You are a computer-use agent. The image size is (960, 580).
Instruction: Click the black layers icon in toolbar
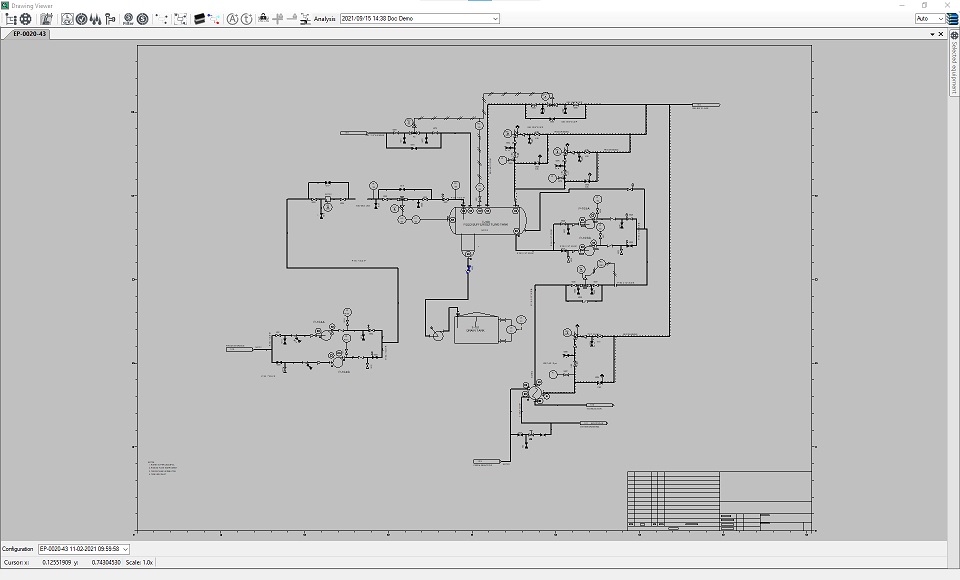point(199,19)
